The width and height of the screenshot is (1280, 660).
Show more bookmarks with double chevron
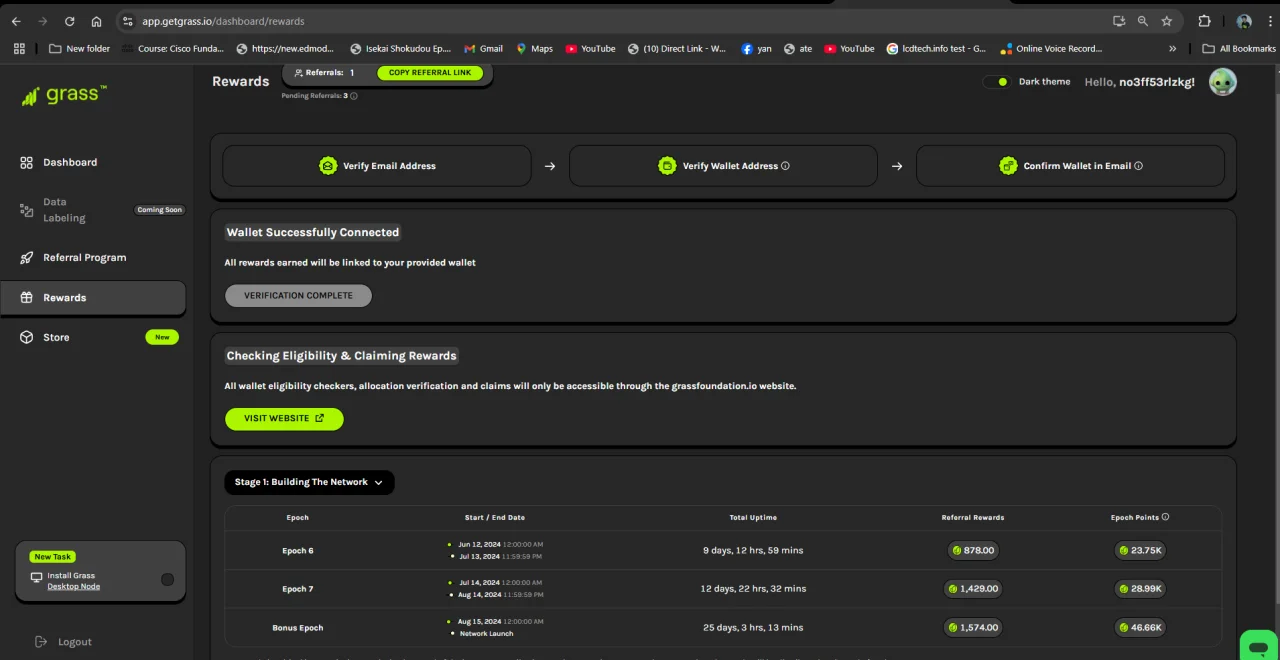(x=1172, y=48)
